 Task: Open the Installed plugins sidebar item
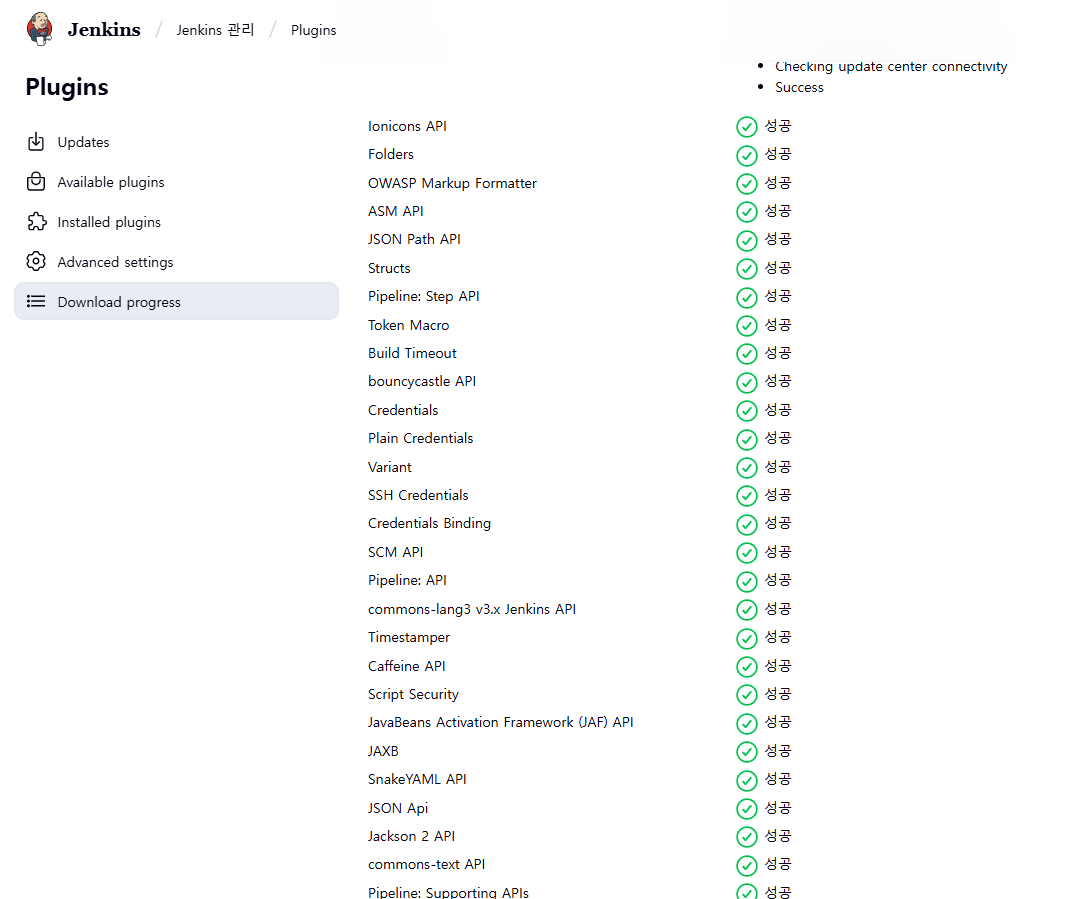coord(176,222)
